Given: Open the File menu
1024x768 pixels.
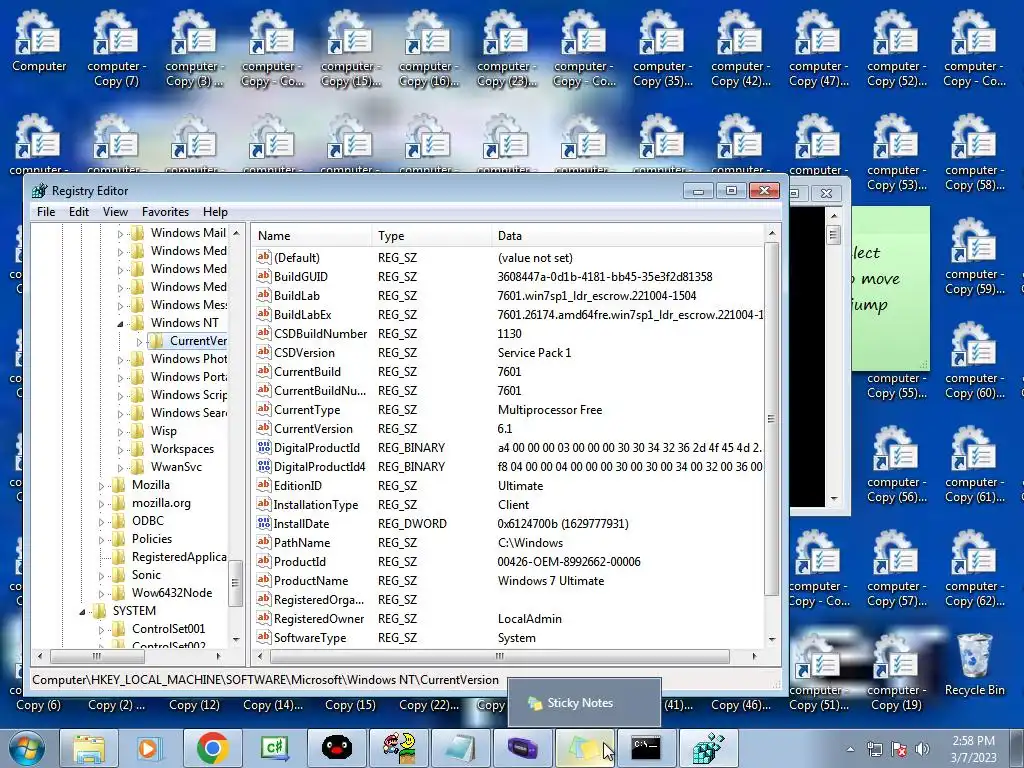Looking at the screenshot, I should [x=46, y=212].
